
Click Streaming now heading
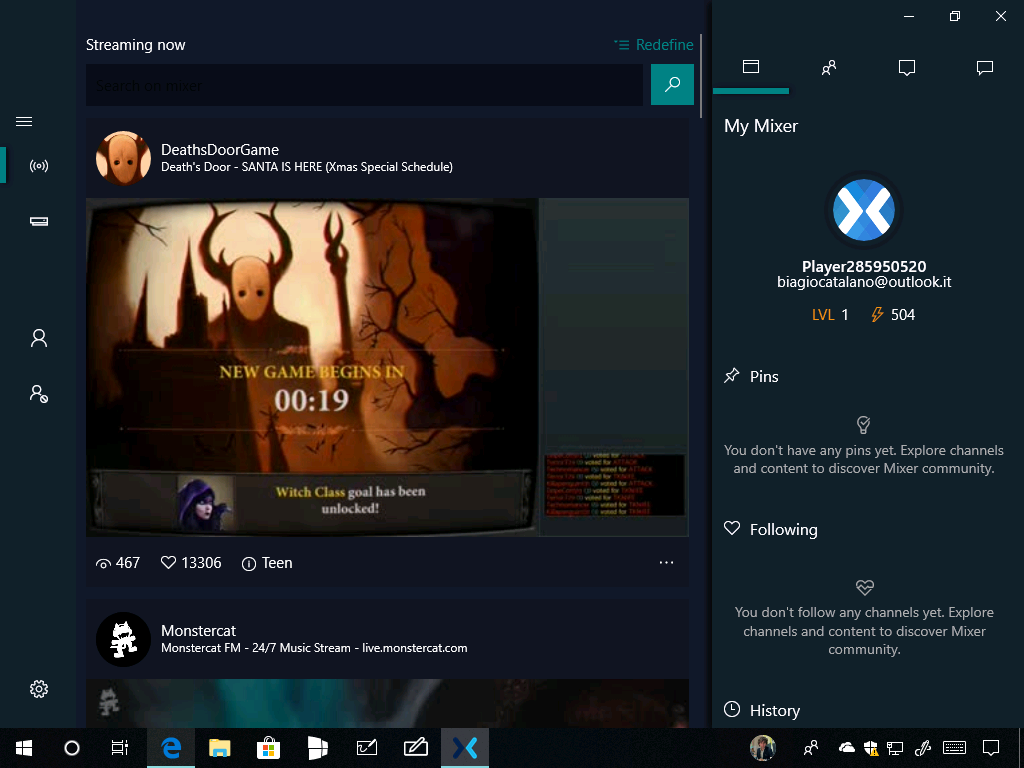(x=136, y=45)
